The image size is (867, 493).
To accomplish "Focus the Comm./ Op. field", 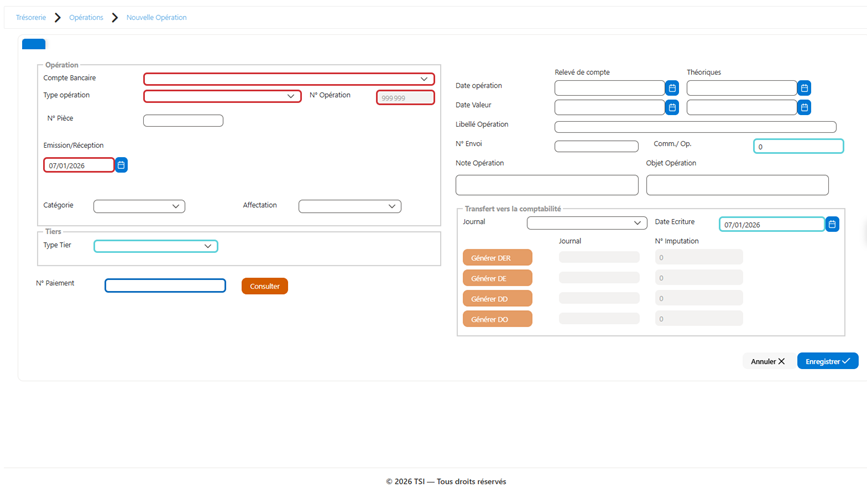I will click(798, 146).
